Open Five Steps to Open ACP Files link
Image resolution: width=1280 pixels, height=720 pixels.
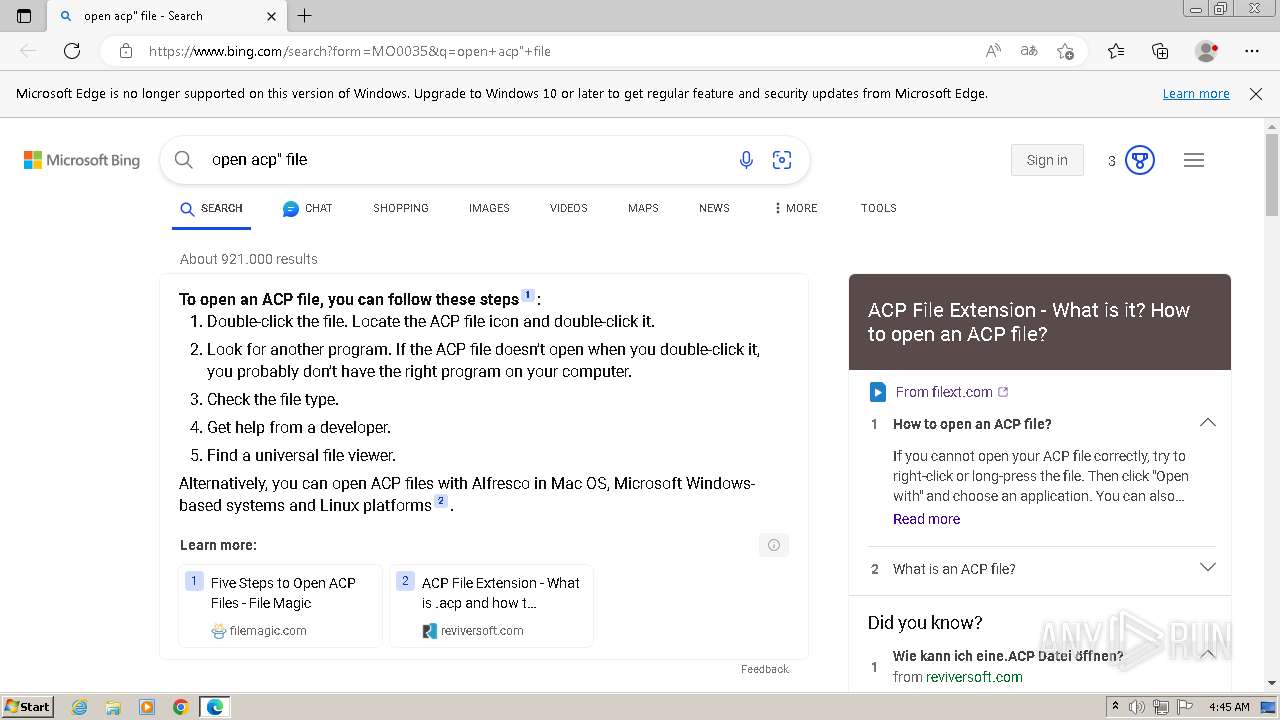(280, 606)
